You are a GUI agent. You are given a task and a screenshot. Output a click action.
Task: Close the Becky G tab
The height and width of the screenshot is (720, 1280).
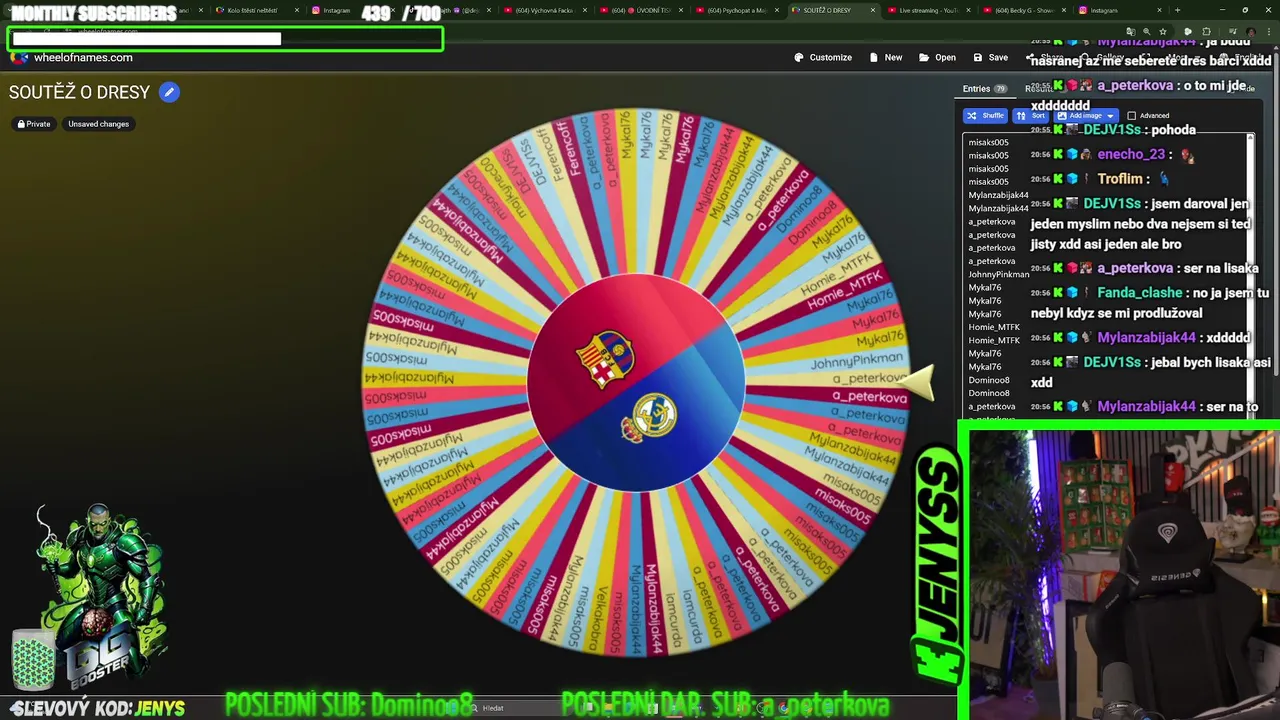1064,10
